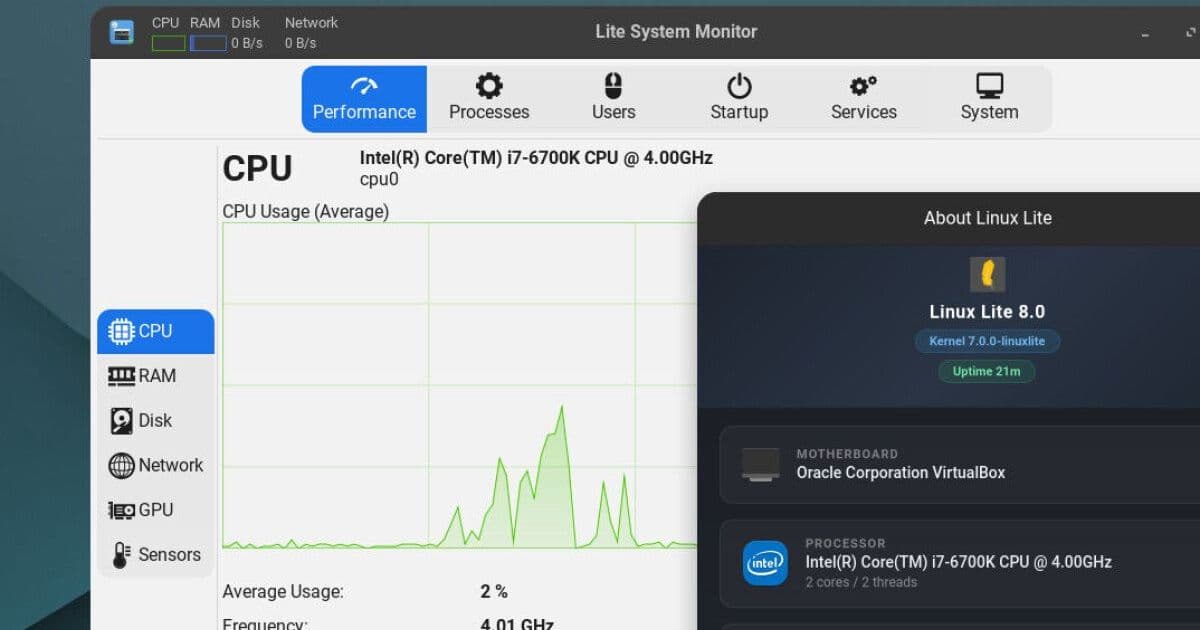
Task: Select Sensors in the sidebar
Action: tap(156, 555)
